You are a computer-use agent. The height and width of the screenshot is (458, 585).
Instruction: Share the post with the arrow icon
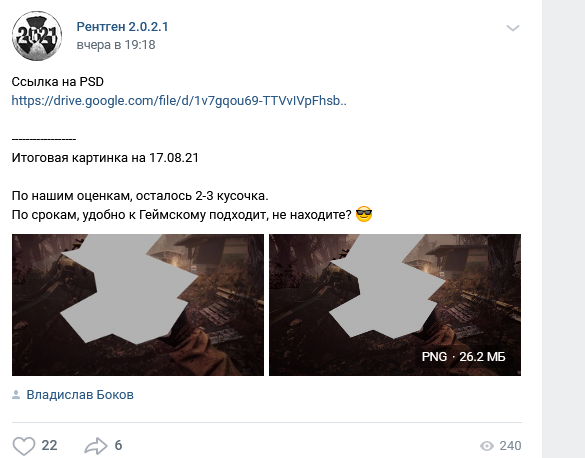(96, 445)
